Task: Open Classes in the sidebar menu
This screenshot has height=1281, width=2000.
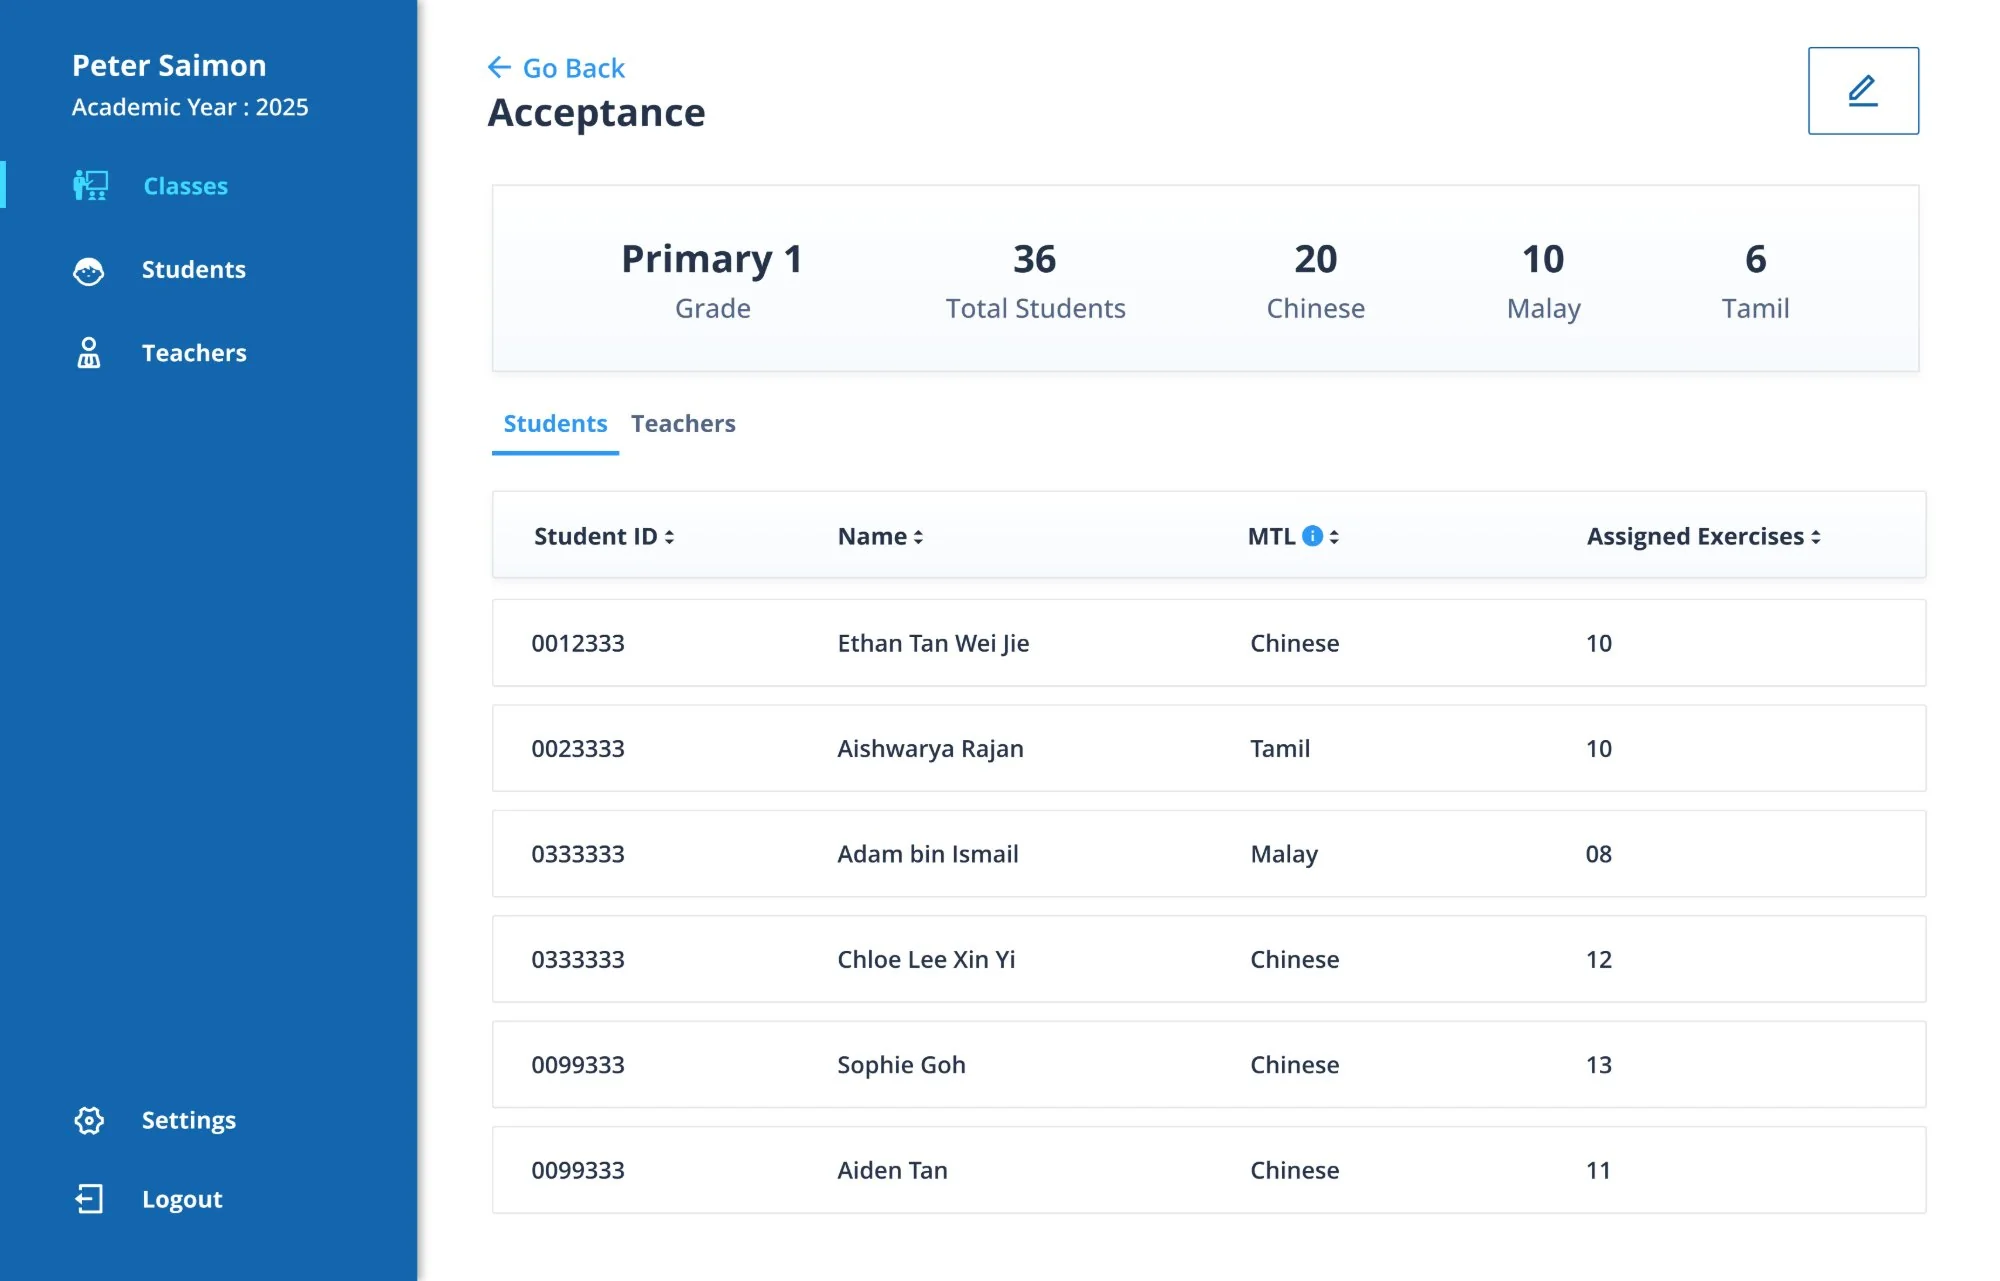Action: (x=186, y=186)
